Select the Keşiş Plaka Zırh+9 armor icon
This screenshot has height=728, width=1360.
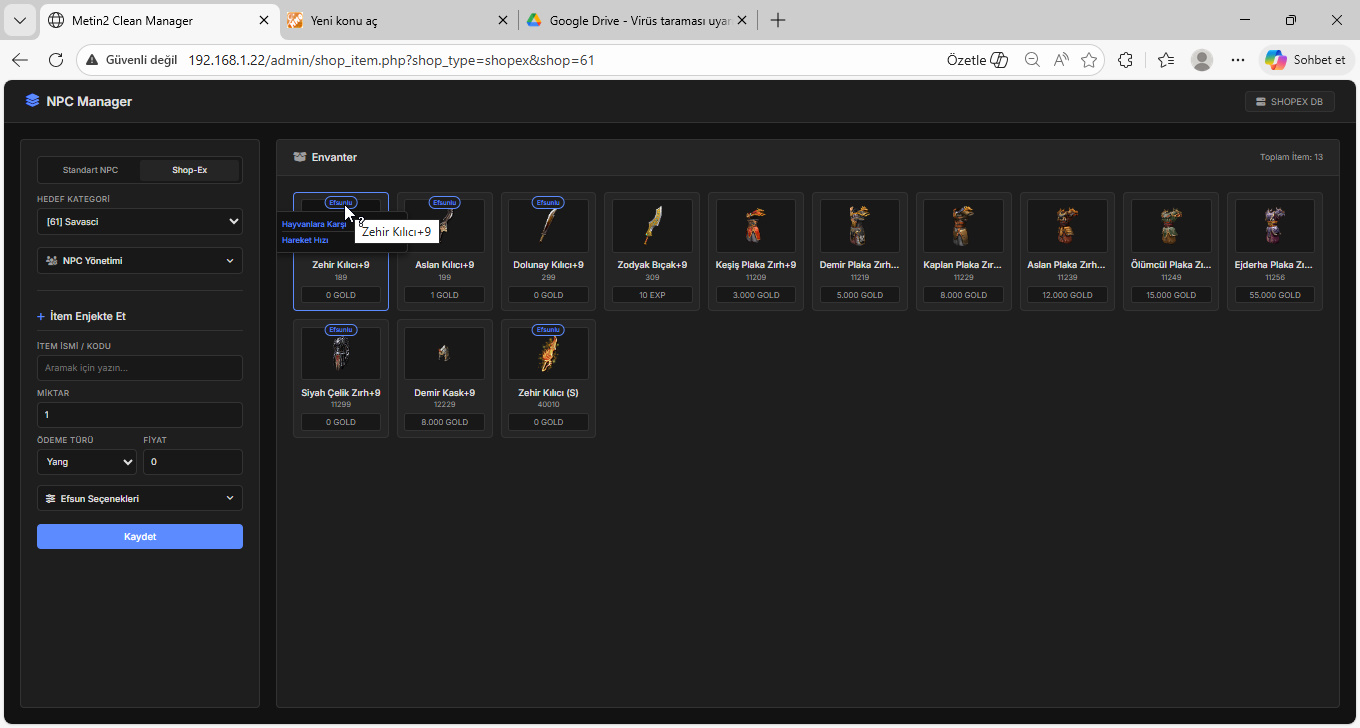[756, 226]
